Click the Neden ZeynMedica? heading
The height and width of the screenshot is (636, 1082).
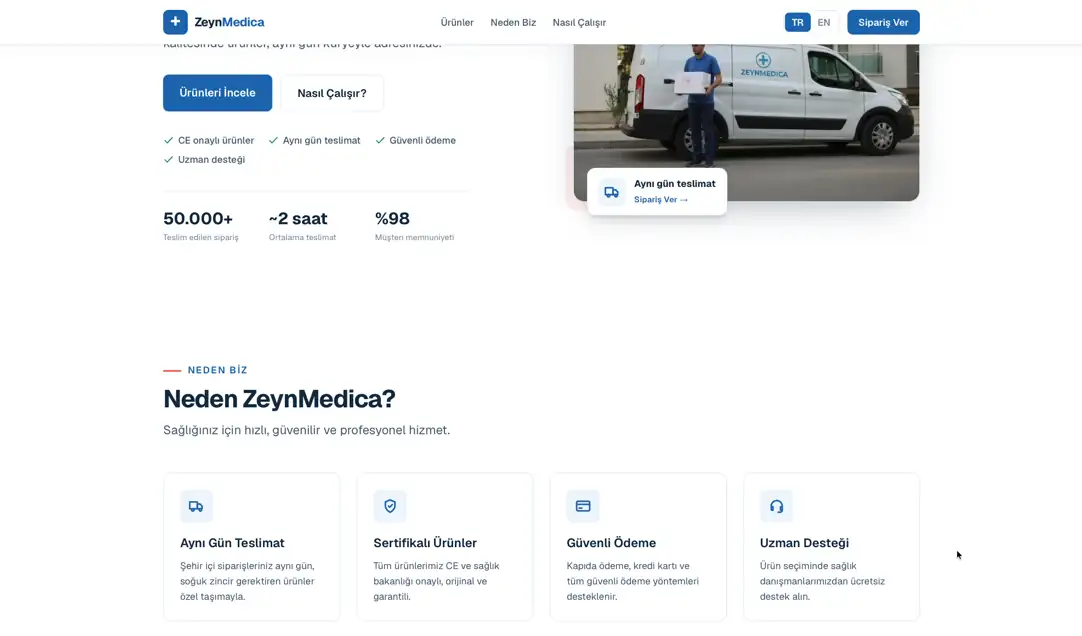279,399
